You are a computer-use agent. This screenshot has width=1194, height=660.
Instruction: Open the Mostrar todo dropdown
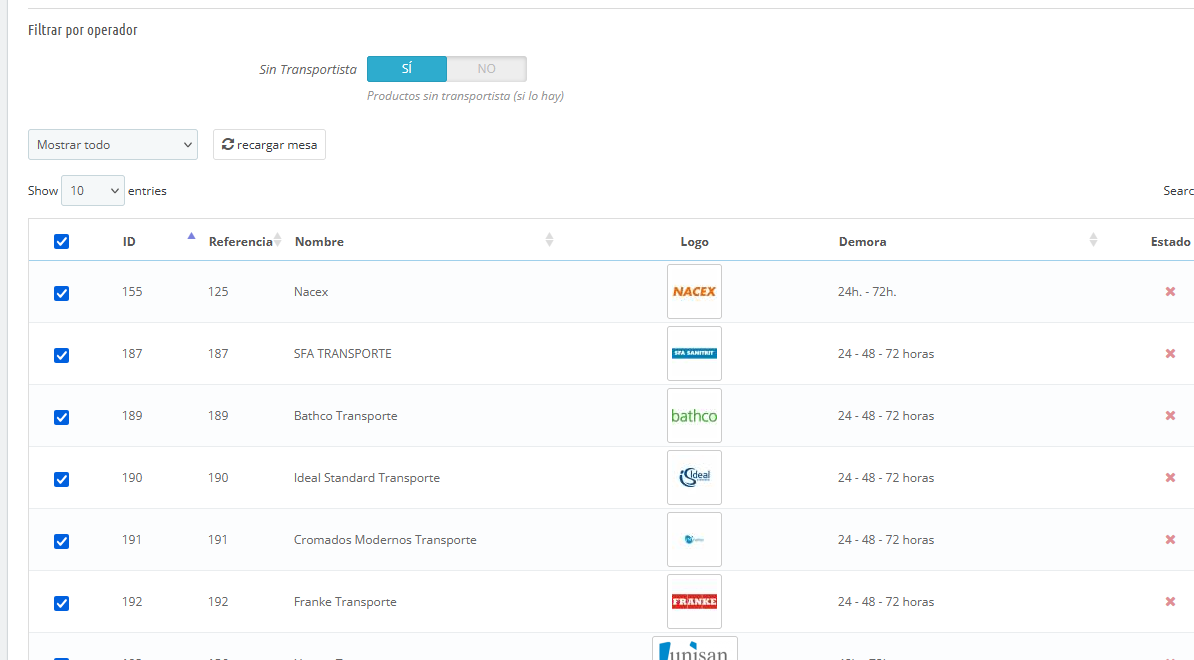[x=113, y=145]
